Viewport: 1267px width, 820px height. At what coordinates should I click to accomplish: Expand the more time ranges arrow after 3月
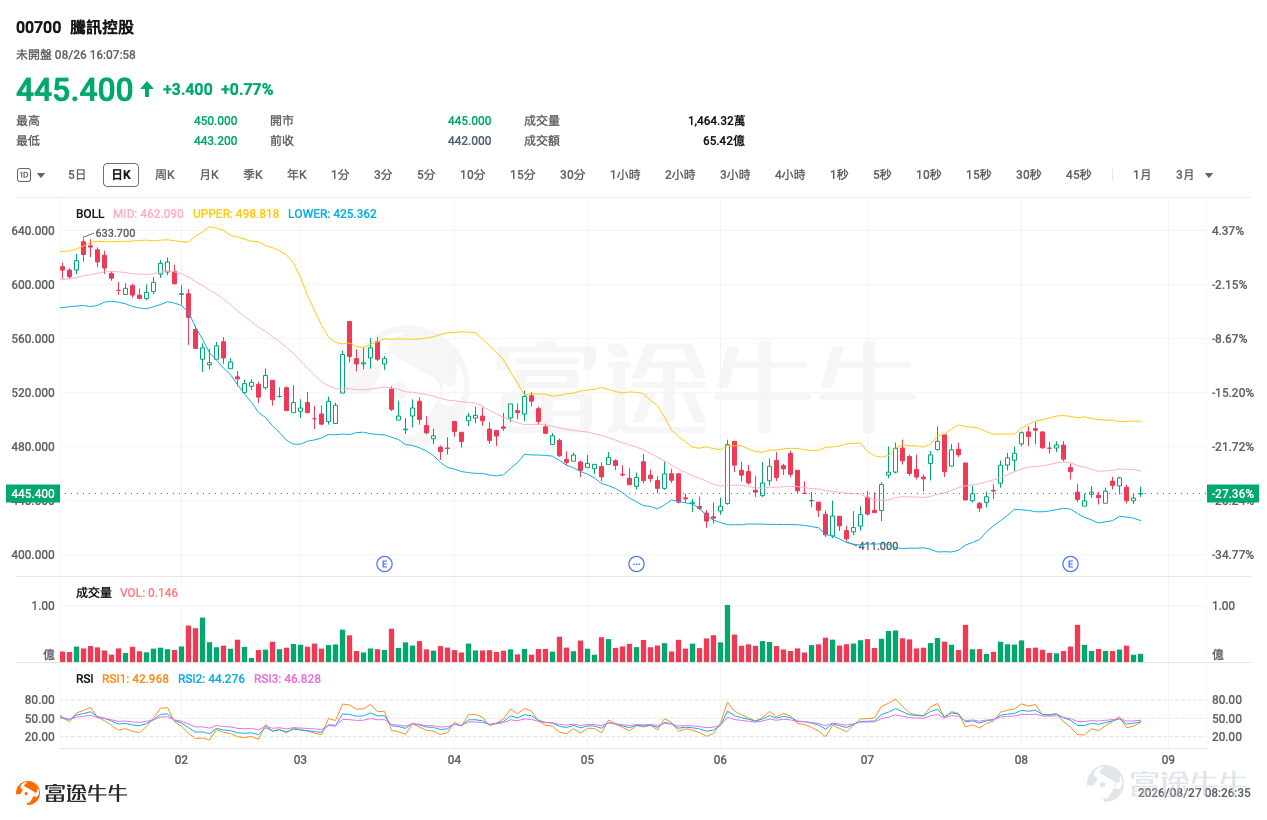click(1209, 175)
